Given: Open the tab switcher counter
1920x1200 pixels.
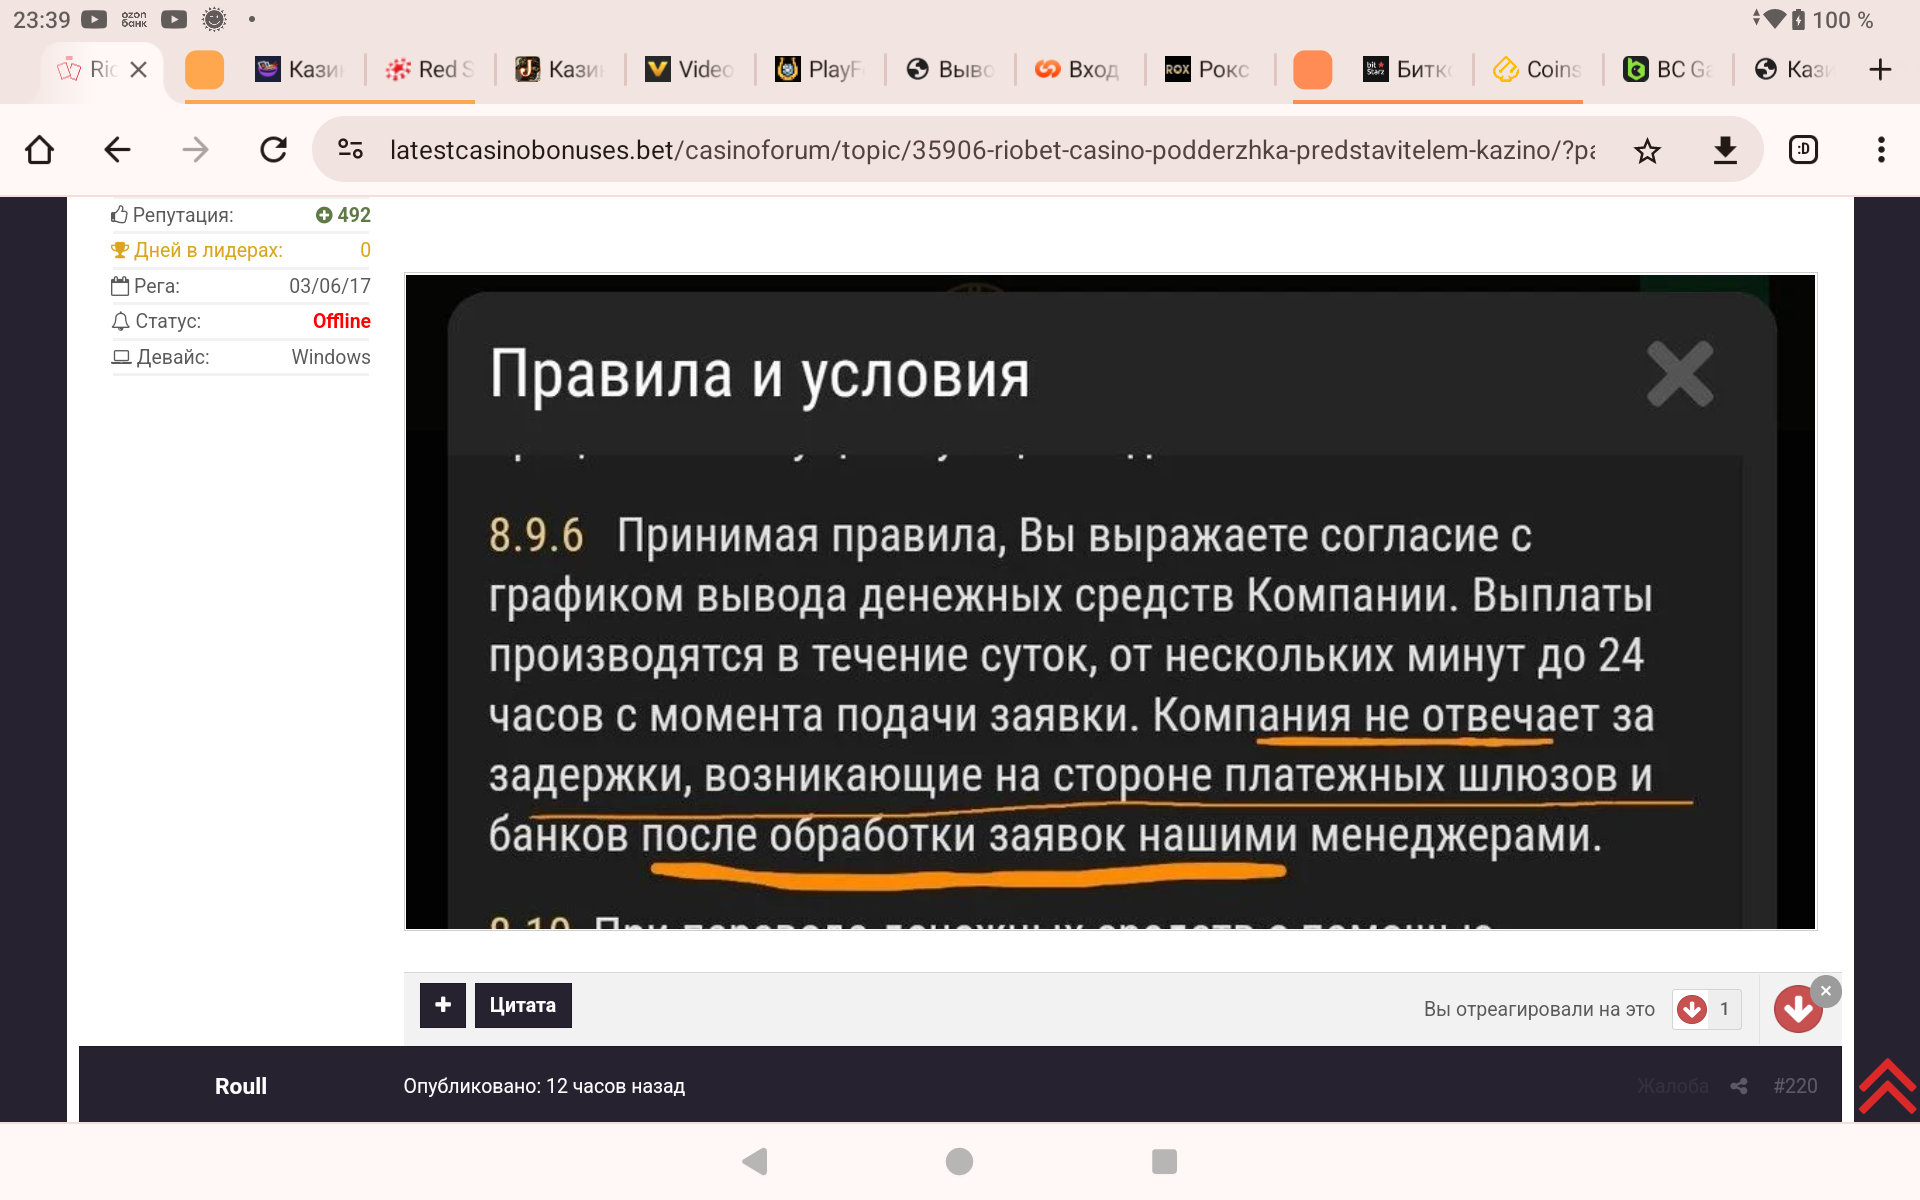Looking at the screenshot, I should click(1803, 150).
